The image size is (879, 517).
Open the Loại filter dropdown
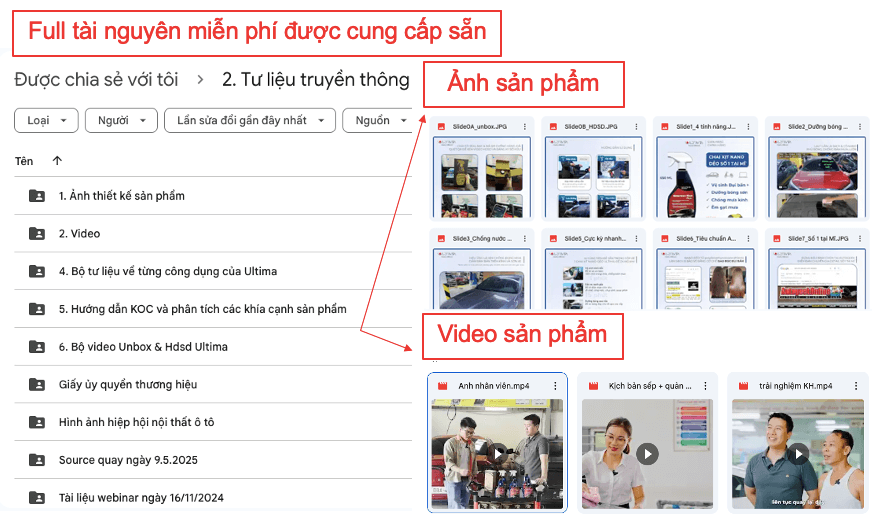click(46, 121)
